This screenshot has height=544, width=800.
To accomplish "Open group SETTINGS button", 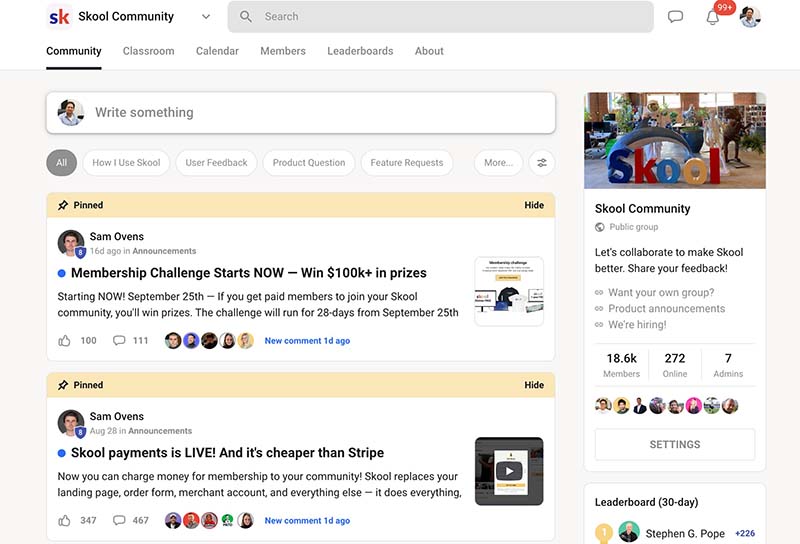I will 674,444.
